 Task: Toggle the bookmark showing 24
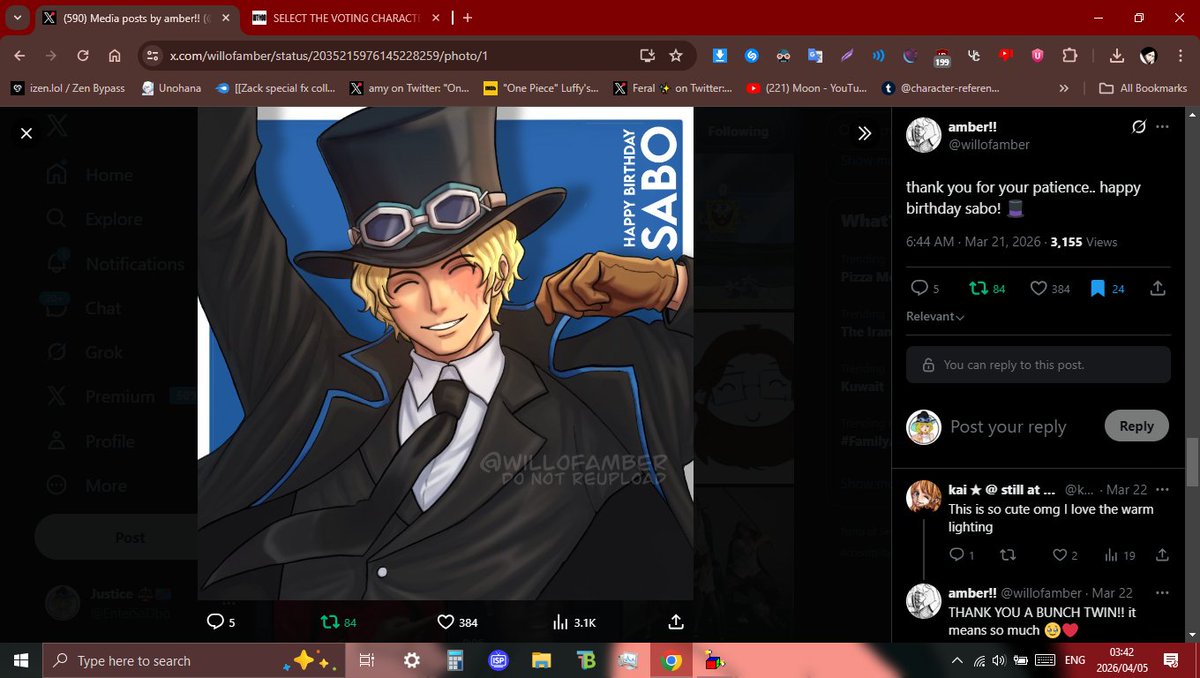point(1107,288)
